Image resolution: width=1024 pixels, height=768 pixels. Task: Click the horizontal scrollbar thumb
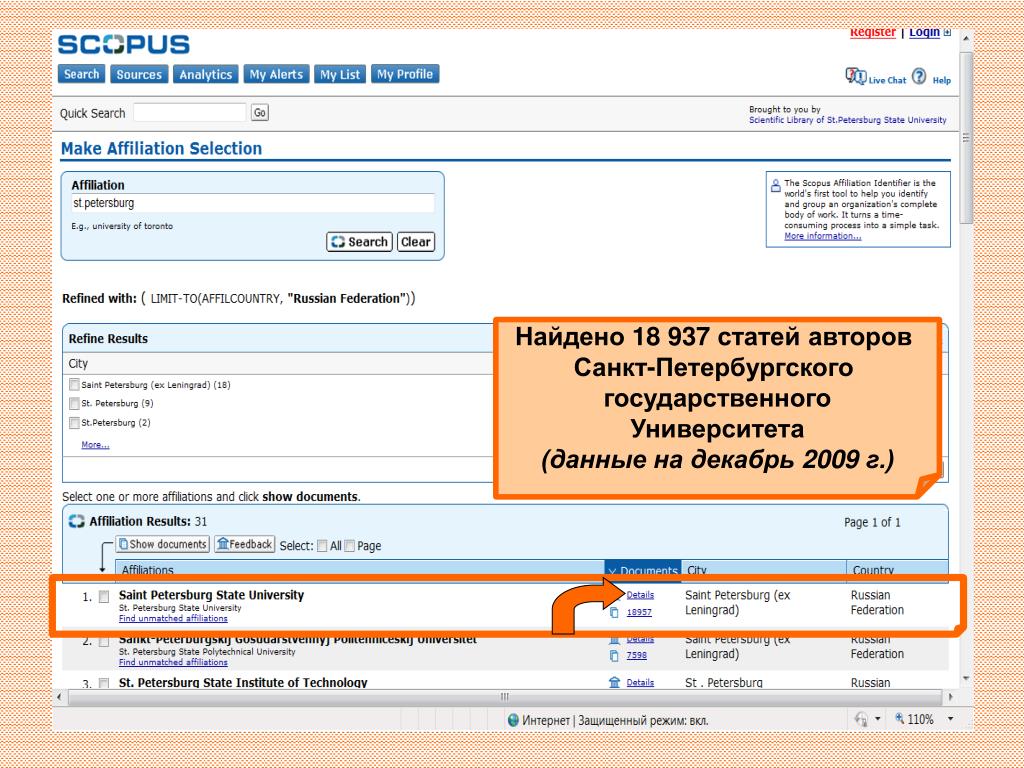point(504,697)
